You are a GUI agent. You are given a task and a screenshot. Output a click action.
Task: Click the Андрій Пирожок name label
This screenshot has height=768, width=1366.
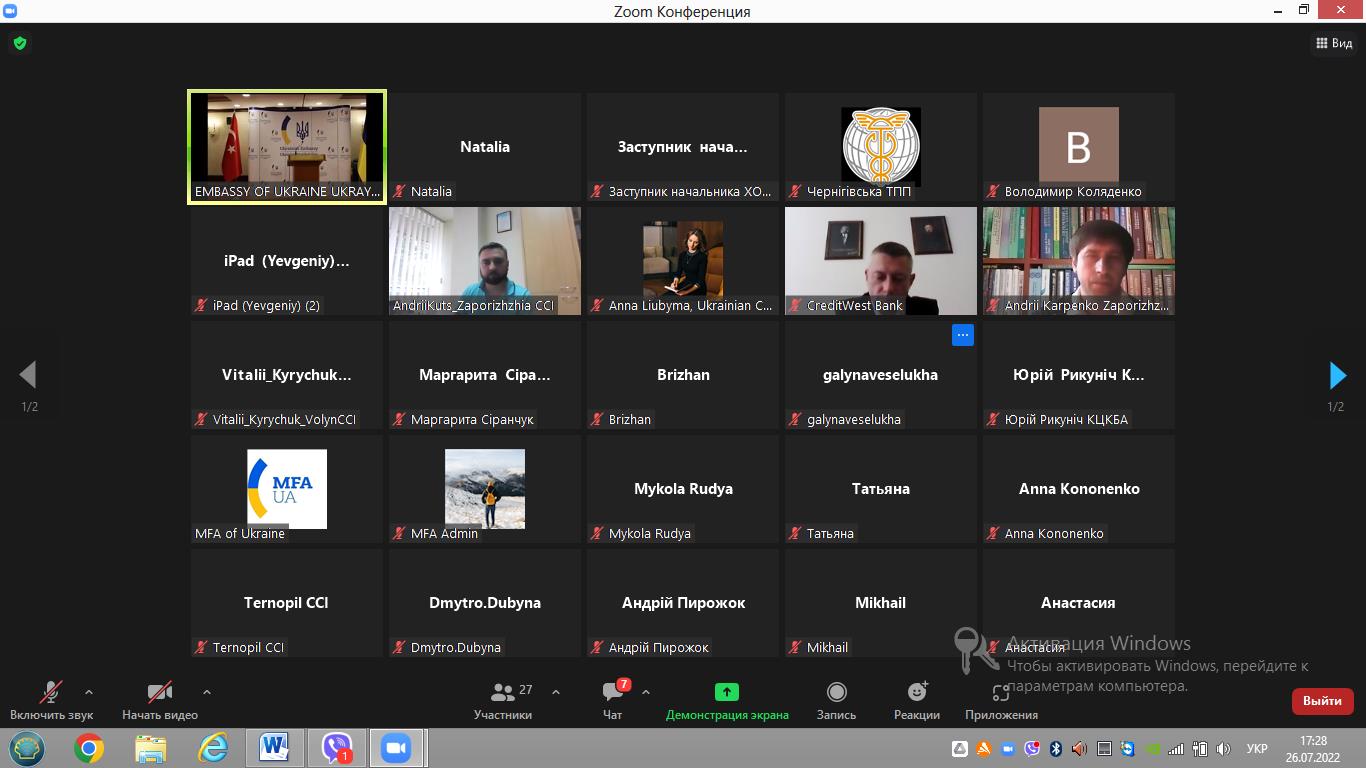[x=659, y=647]
